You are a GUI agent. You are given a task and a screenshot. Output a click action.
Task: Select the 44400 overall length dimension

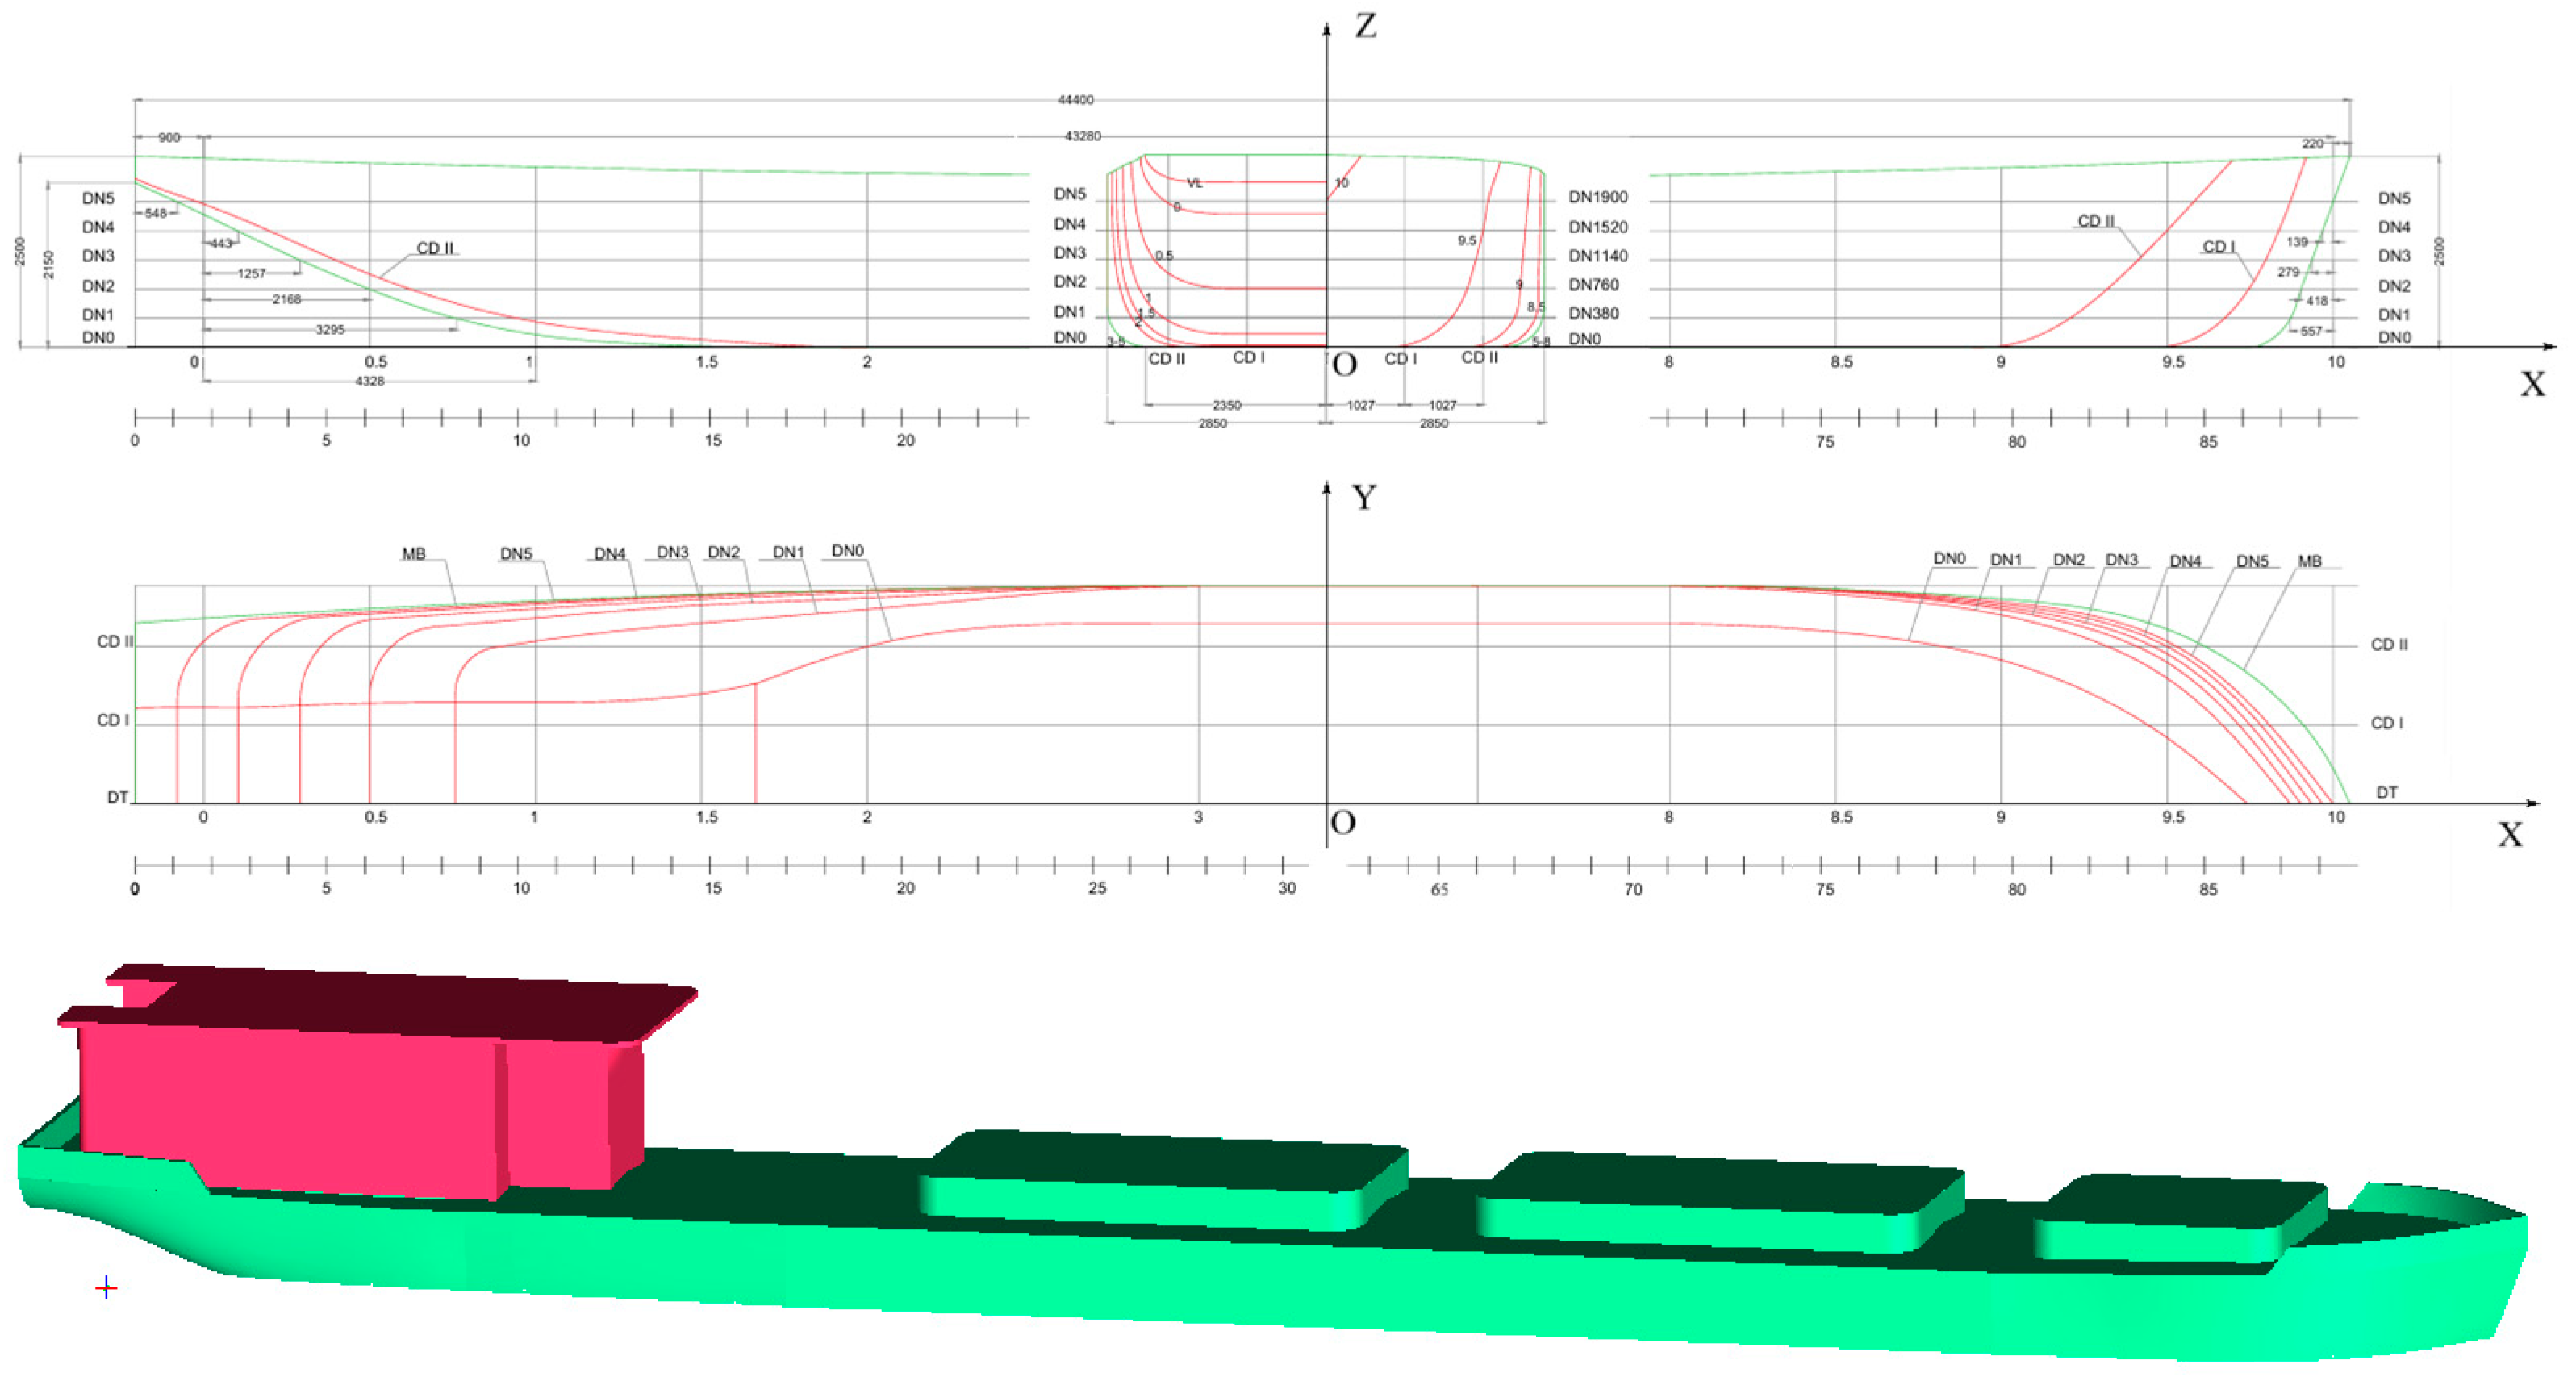click(x=1075, y=100)
